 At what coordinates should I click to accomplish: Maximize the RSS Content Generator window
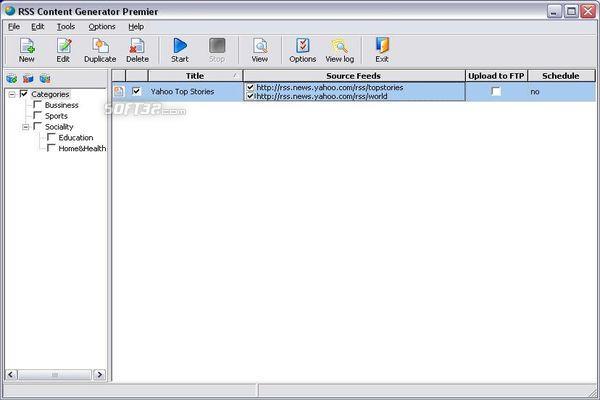pos(571,11)
